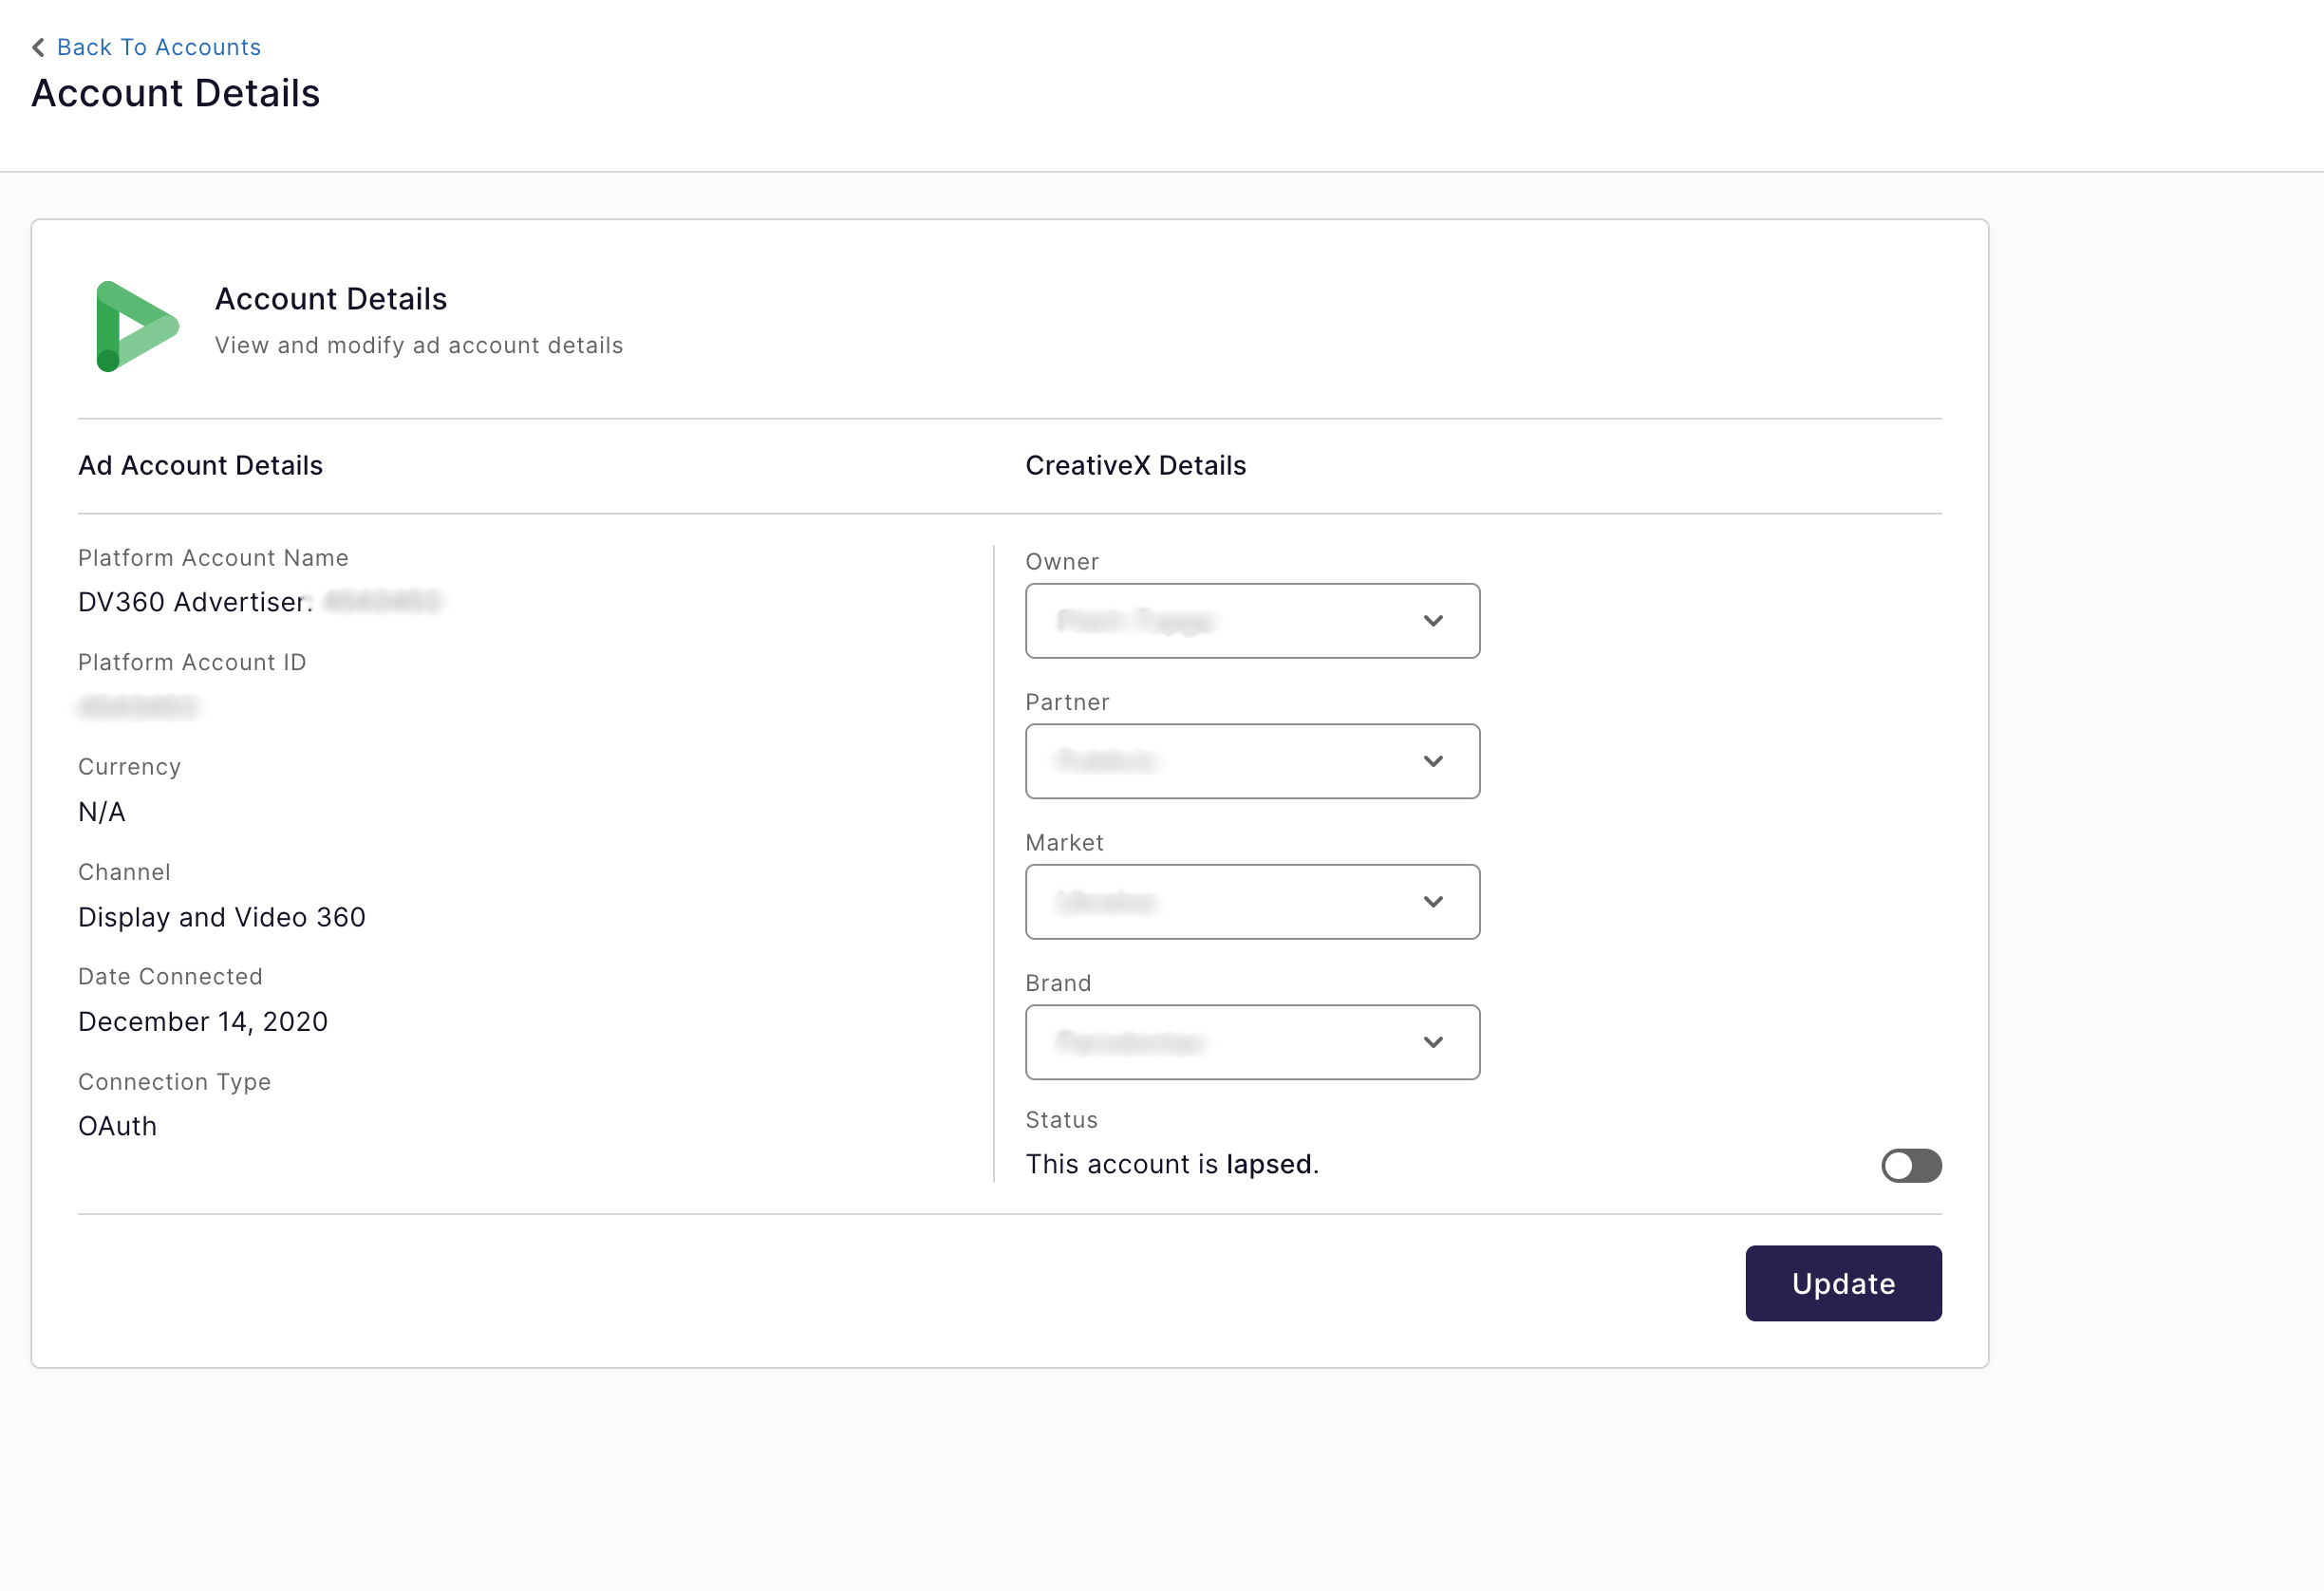Toggle the lapsed account status switch
This screenshot has width=2324, height=1591.
click(x=1911, y=1166)
